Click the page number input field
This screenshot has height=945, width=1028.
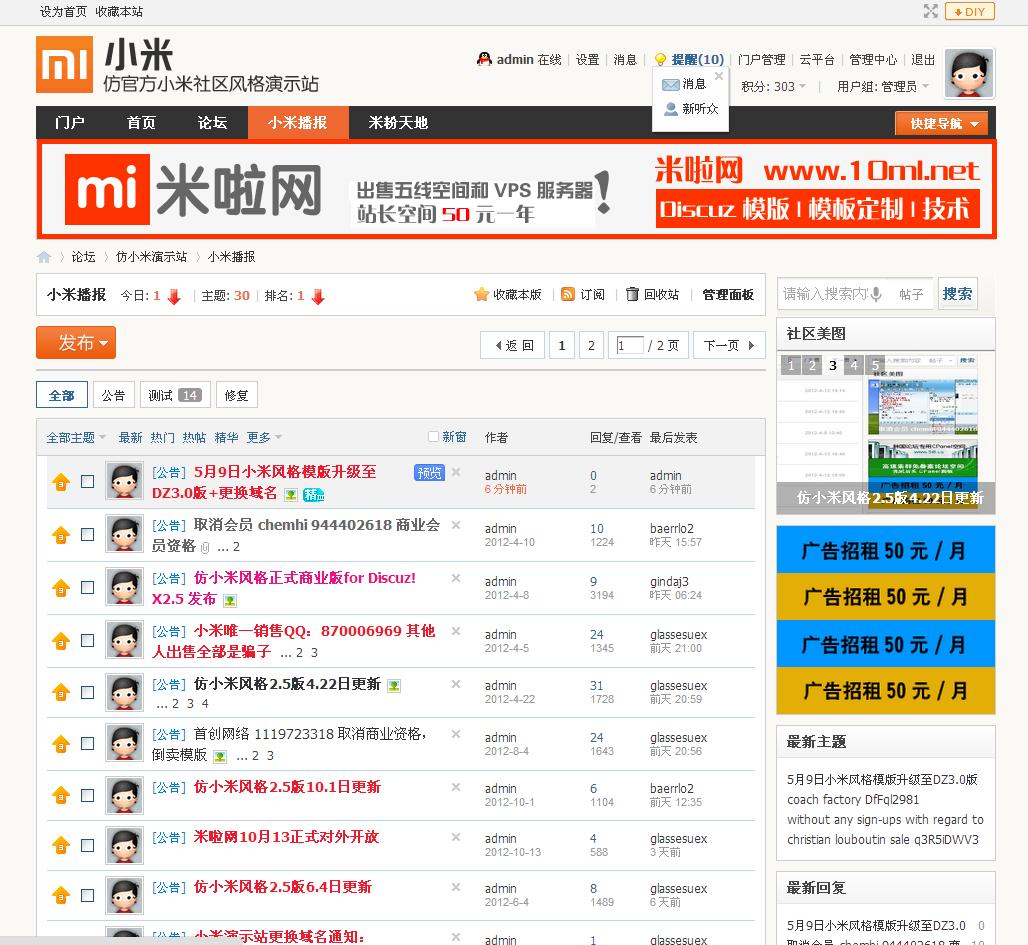(x=630, y=345)
